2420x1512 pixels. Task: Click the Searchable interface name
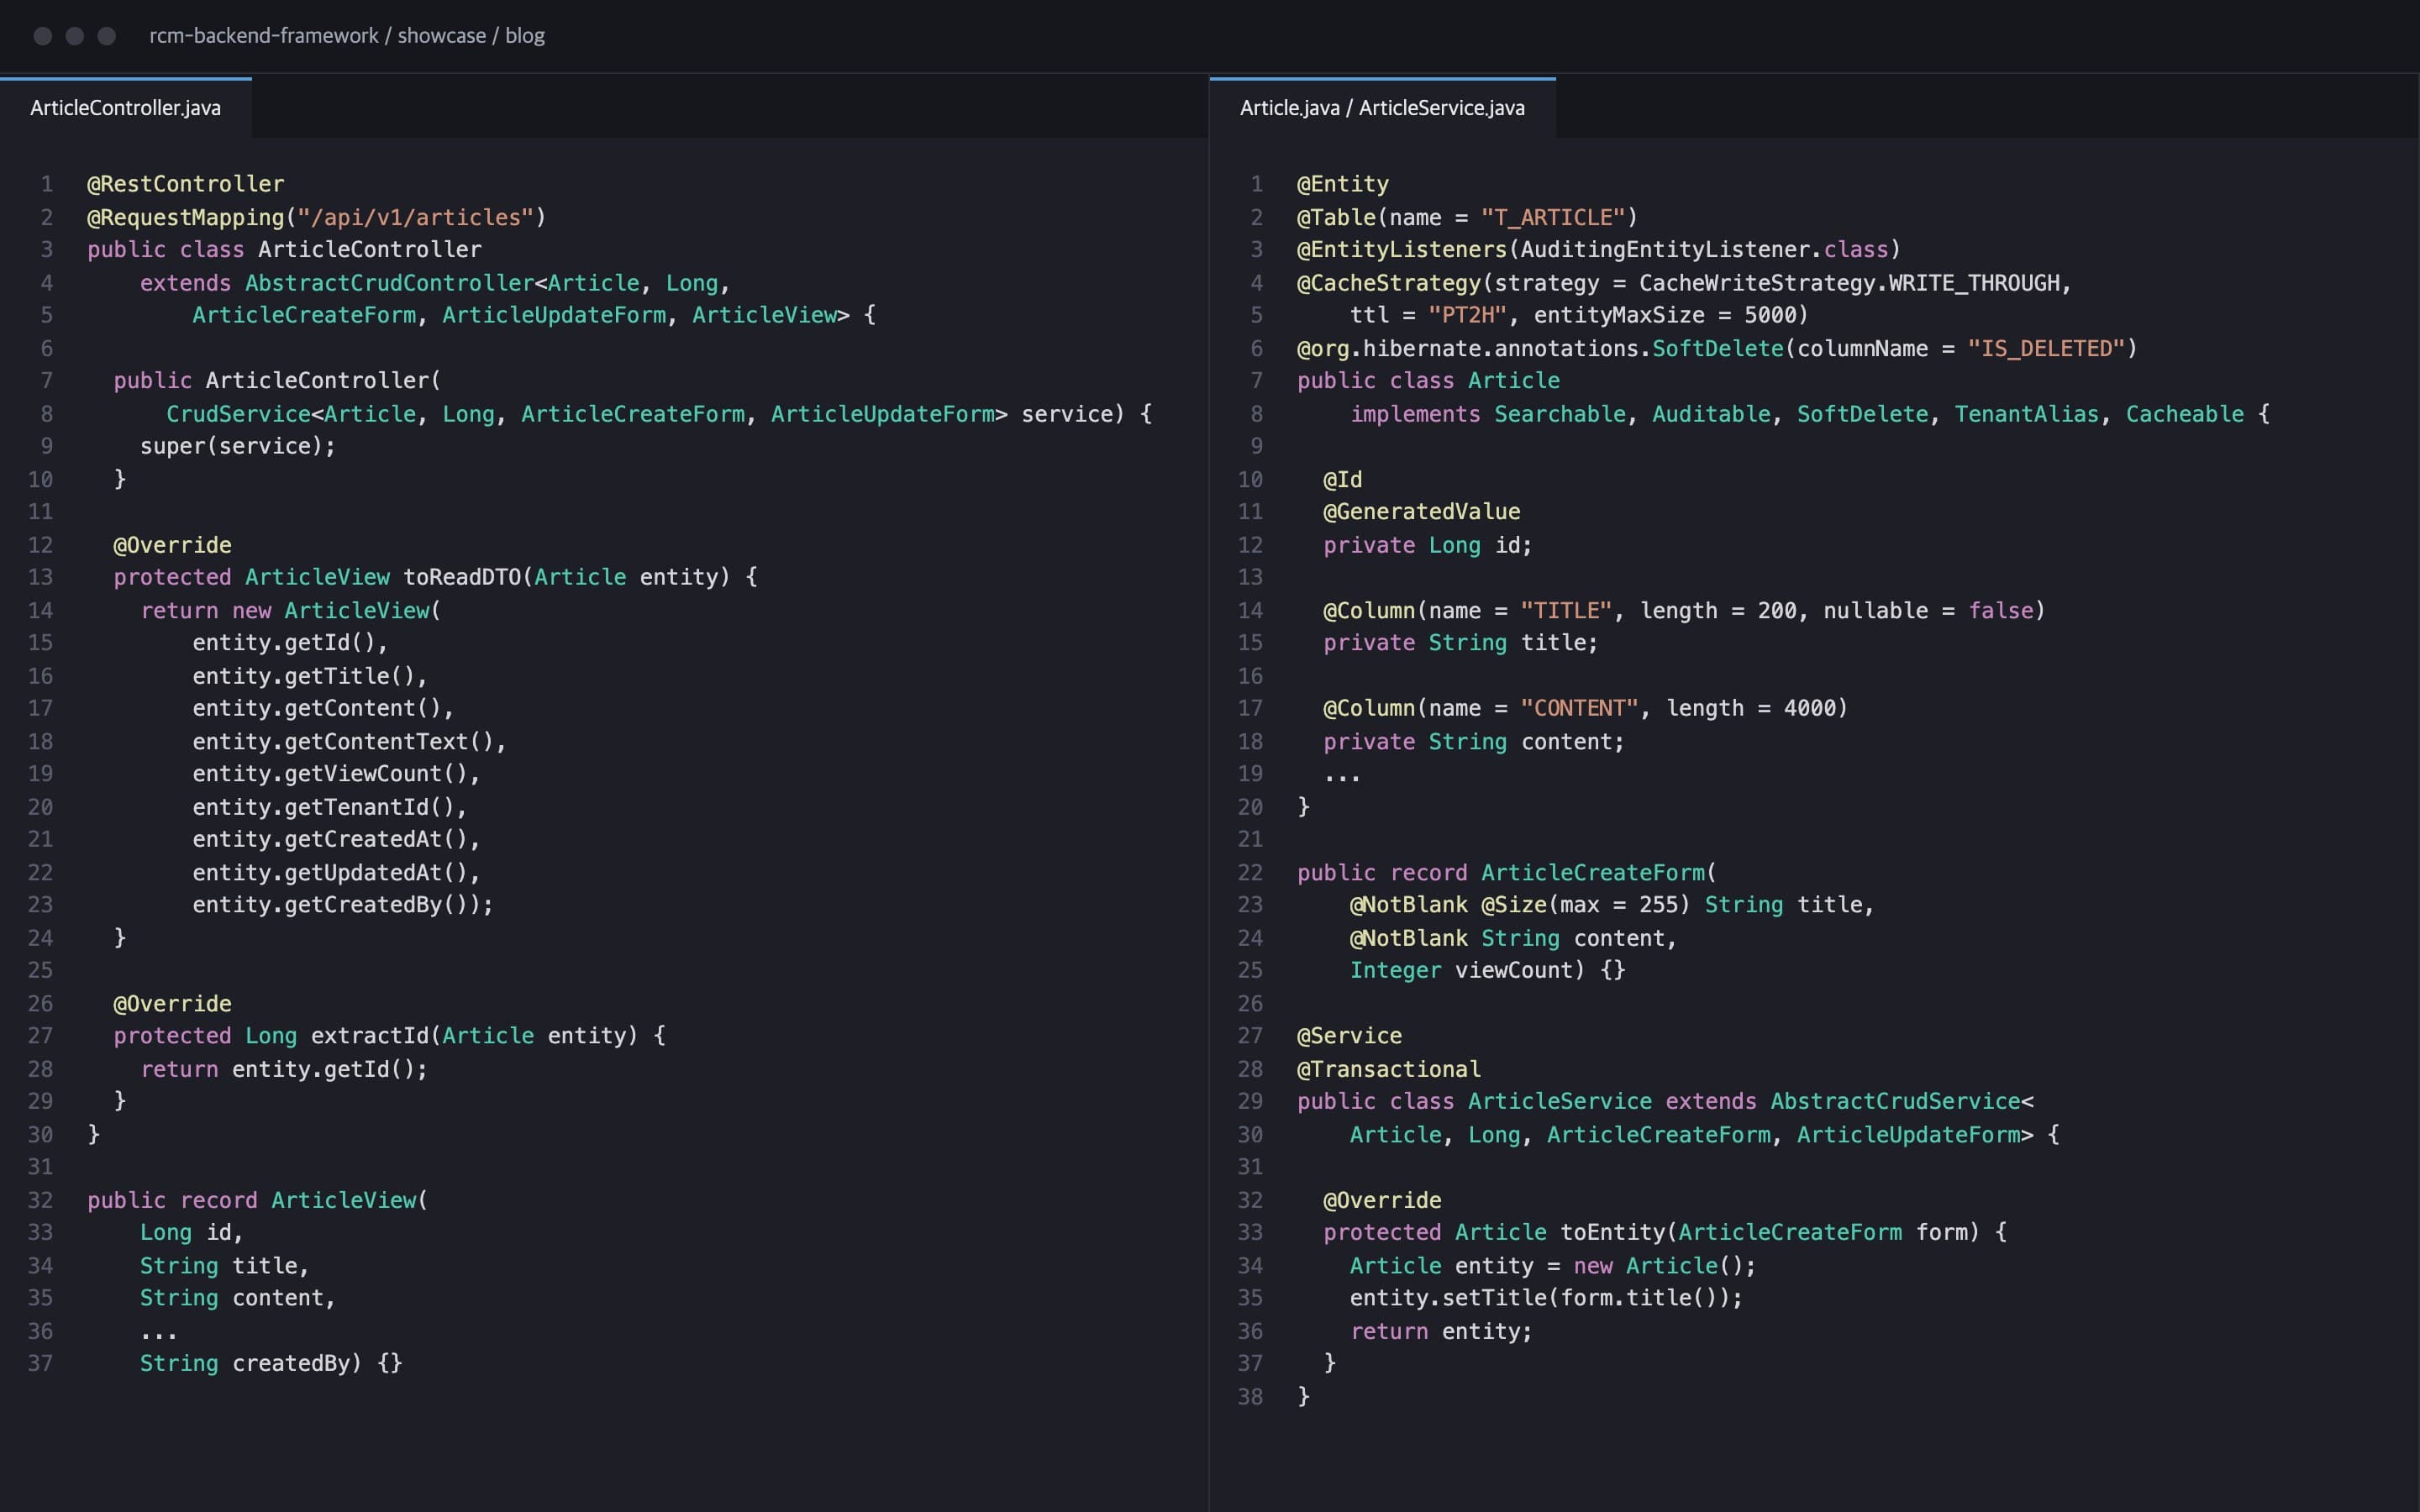coord(1560,414)
